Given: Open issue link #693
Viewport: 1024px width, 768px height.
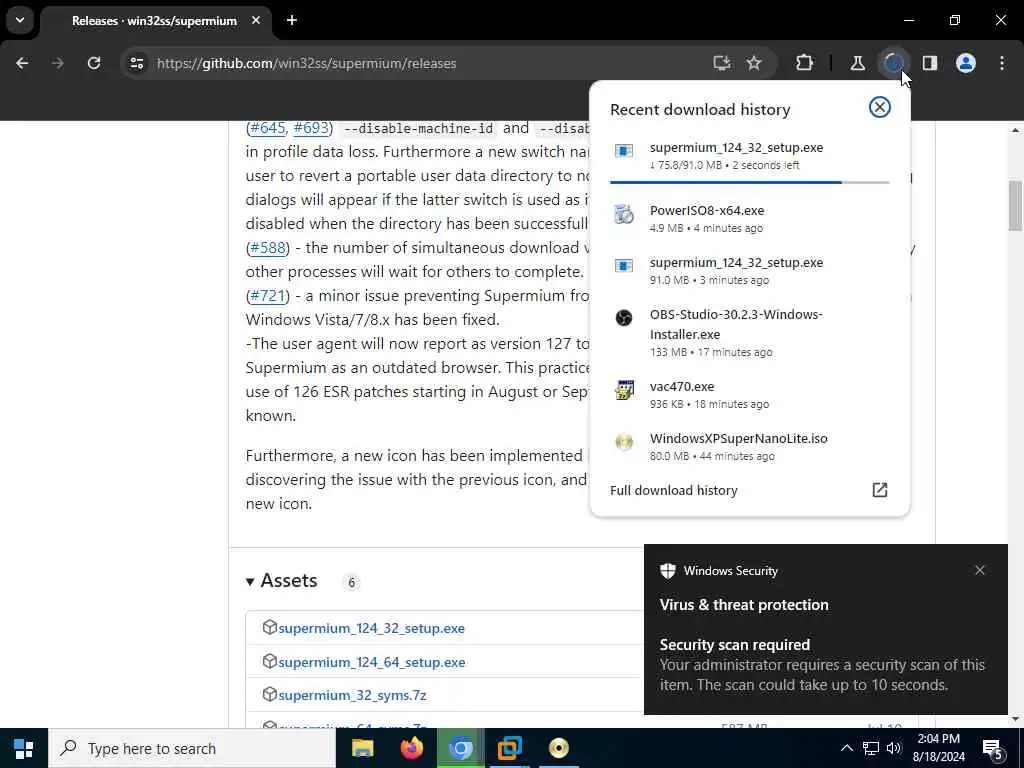Looking at the screenshot, I should click(x=311, y=128).
